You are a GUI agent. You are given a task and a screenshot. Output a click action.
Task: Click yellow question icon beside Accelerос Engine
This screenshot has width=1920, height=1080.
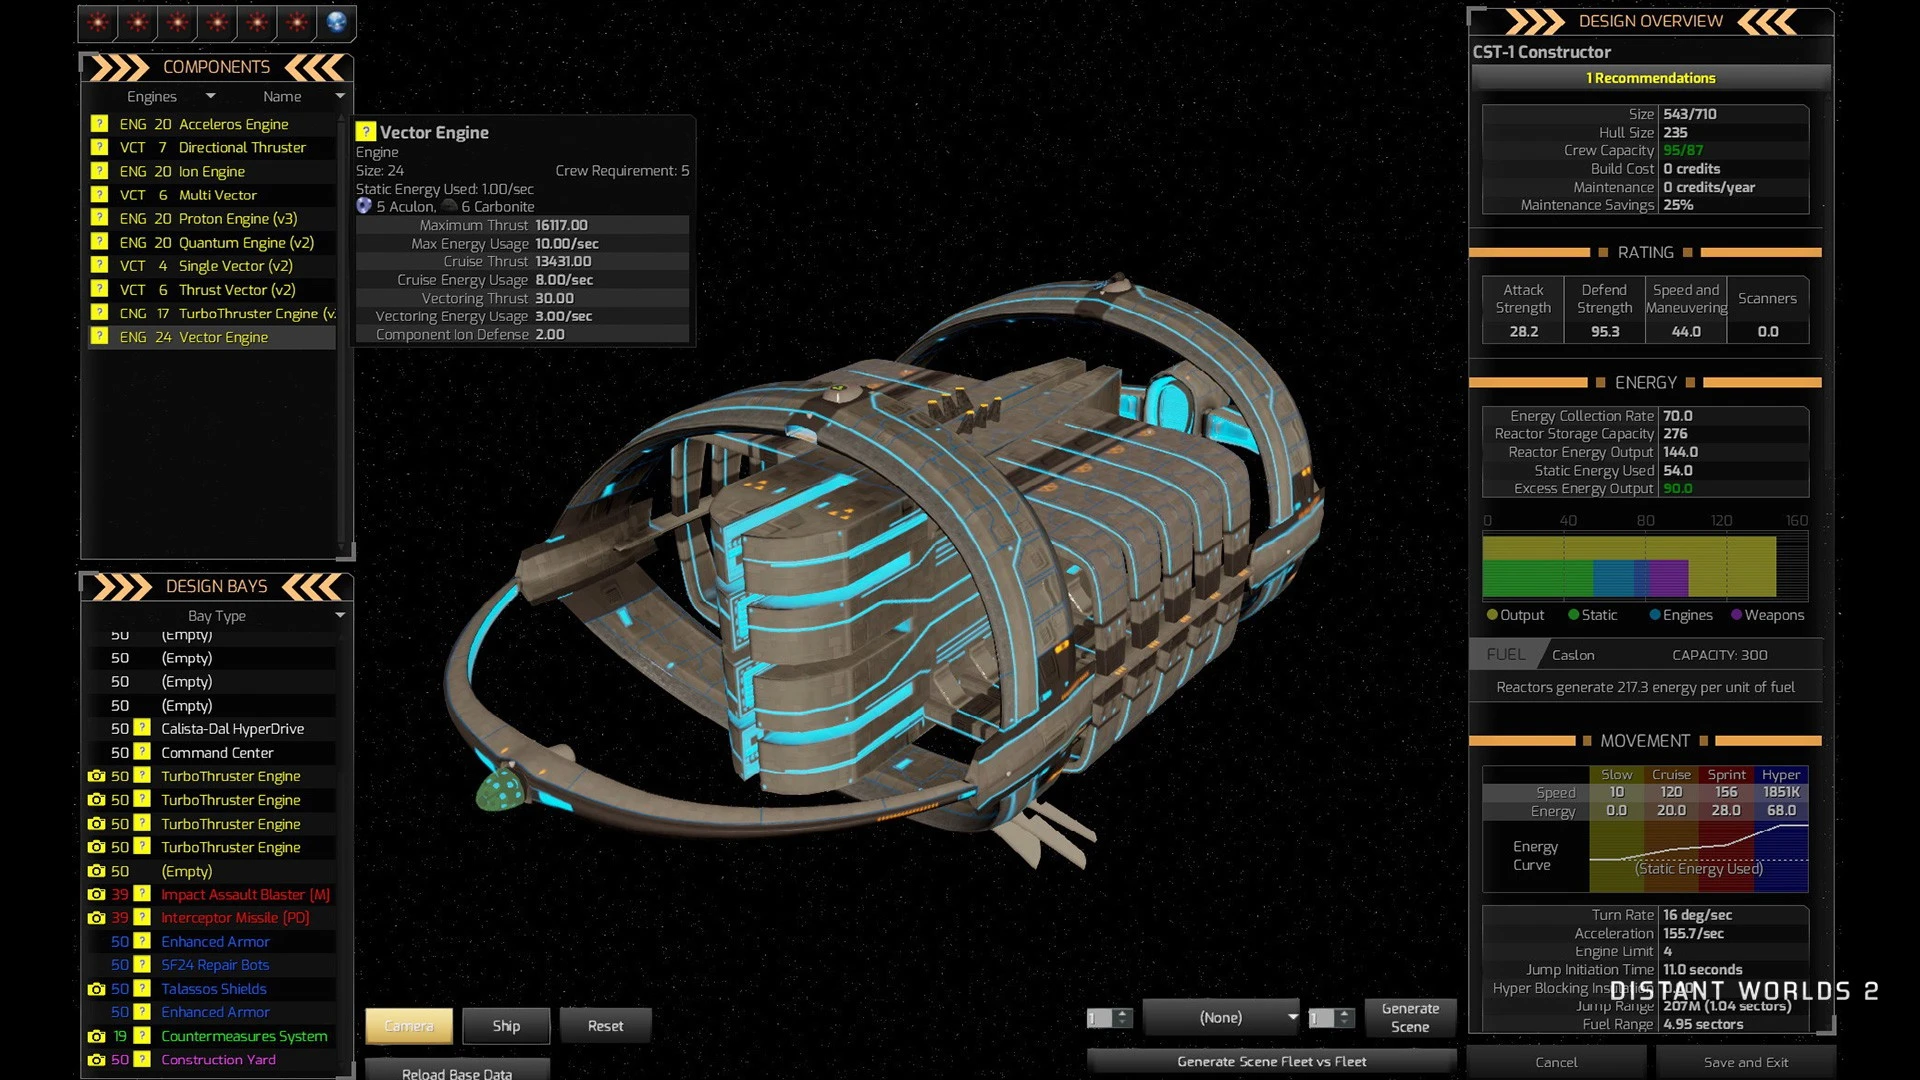click(99, 124)
